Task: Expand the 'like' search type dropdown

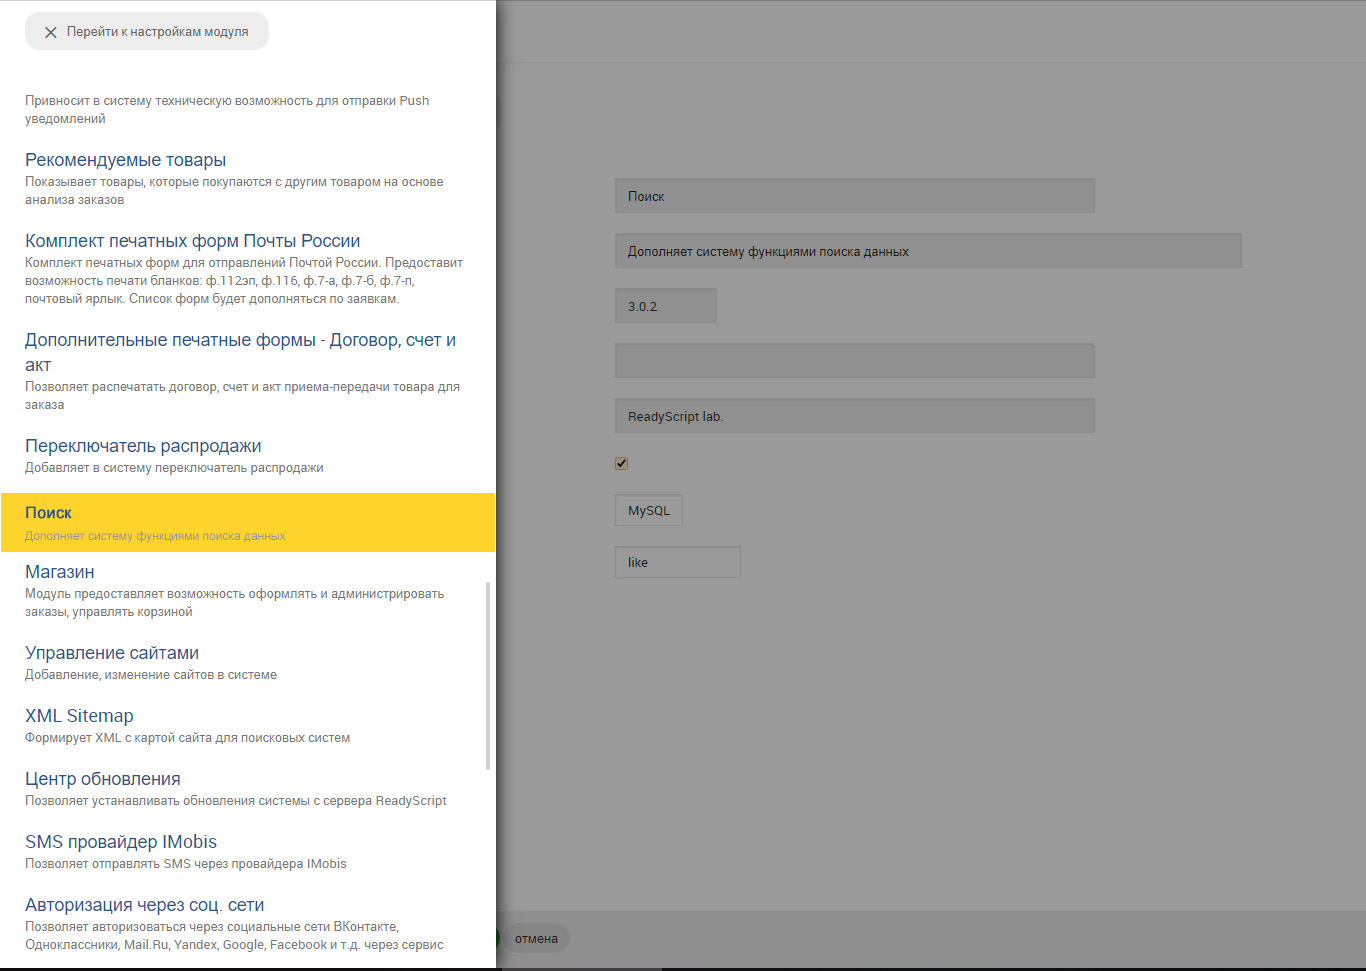Action: (x=677, y=562)
